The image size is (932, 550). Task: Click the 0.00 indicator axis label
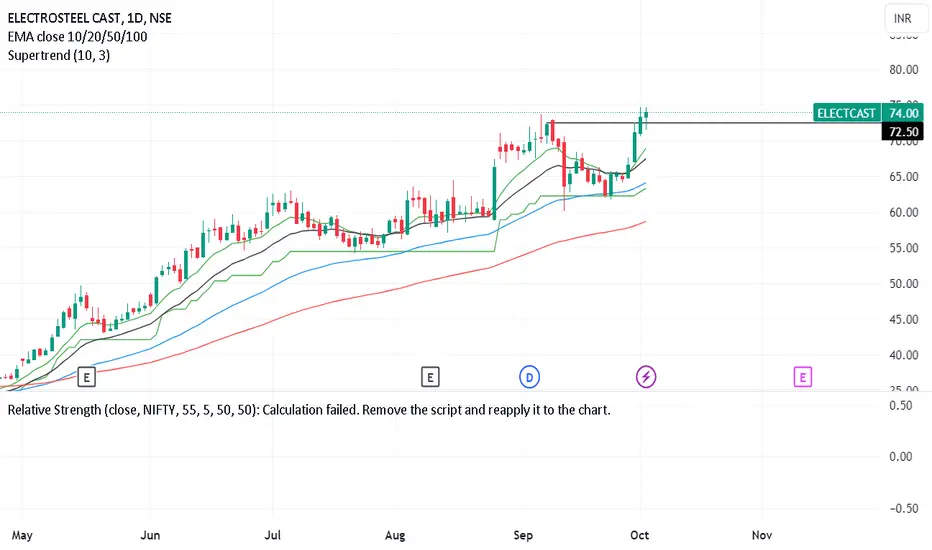point(901,457)
